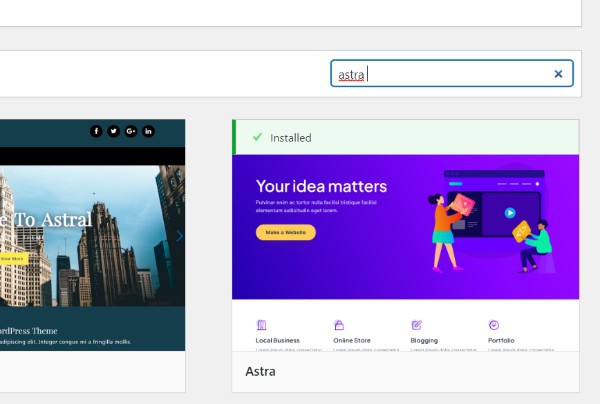Click the Online Store icon

(339, 325)
